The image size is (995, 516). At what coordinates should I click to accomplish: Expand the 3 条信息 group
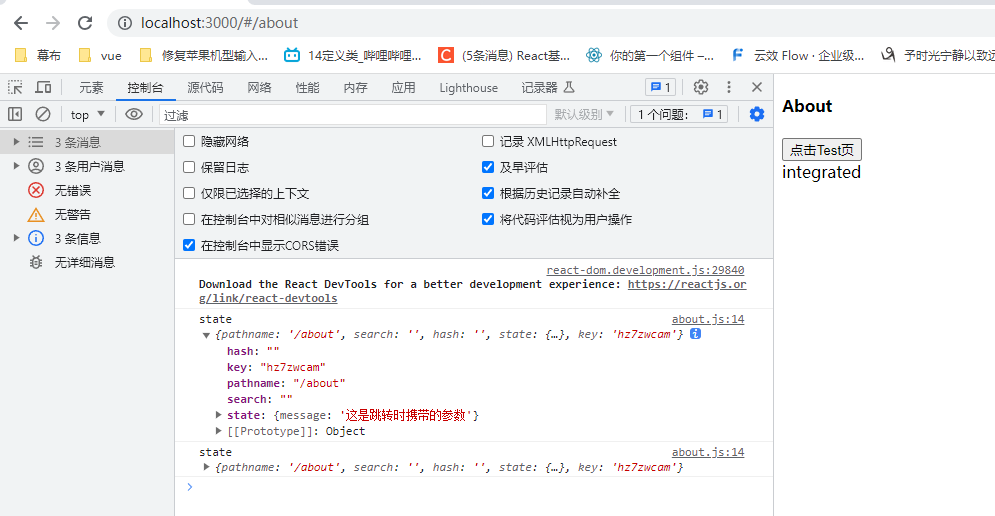[16, 238]
